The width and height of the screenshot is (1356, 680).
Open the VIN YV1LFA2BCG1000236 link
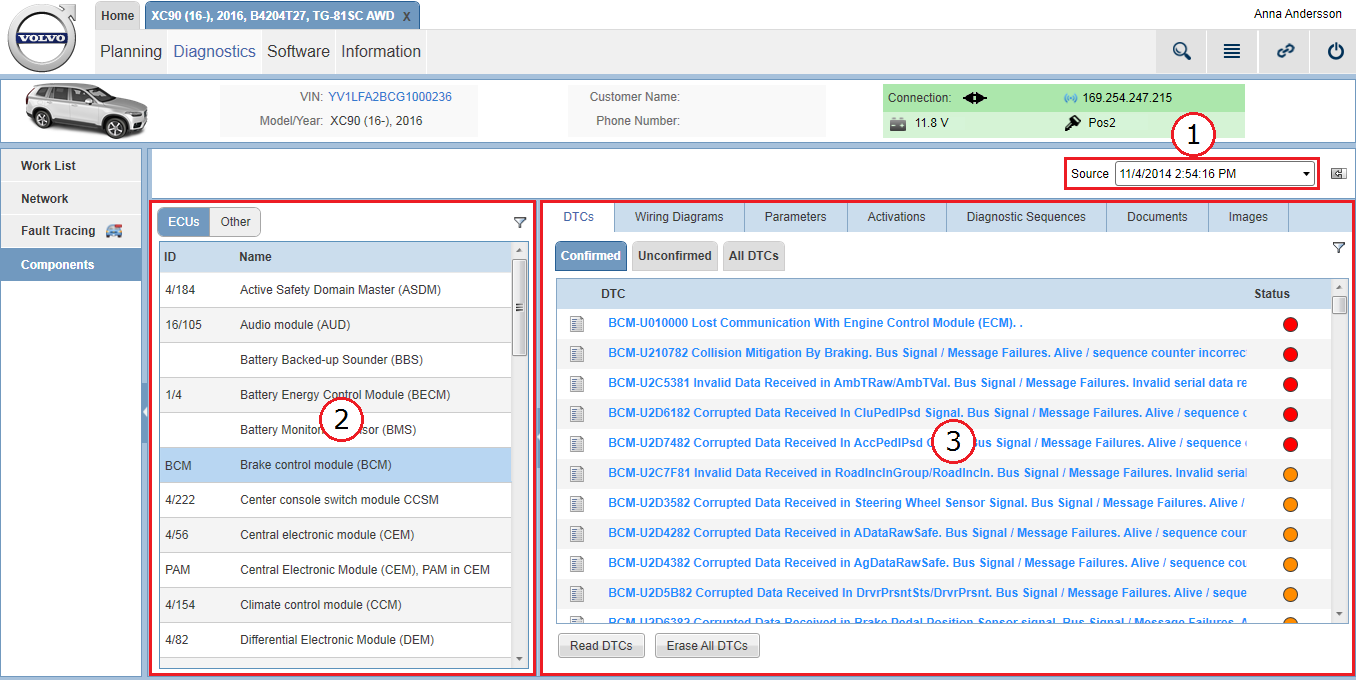coord(390,97)
